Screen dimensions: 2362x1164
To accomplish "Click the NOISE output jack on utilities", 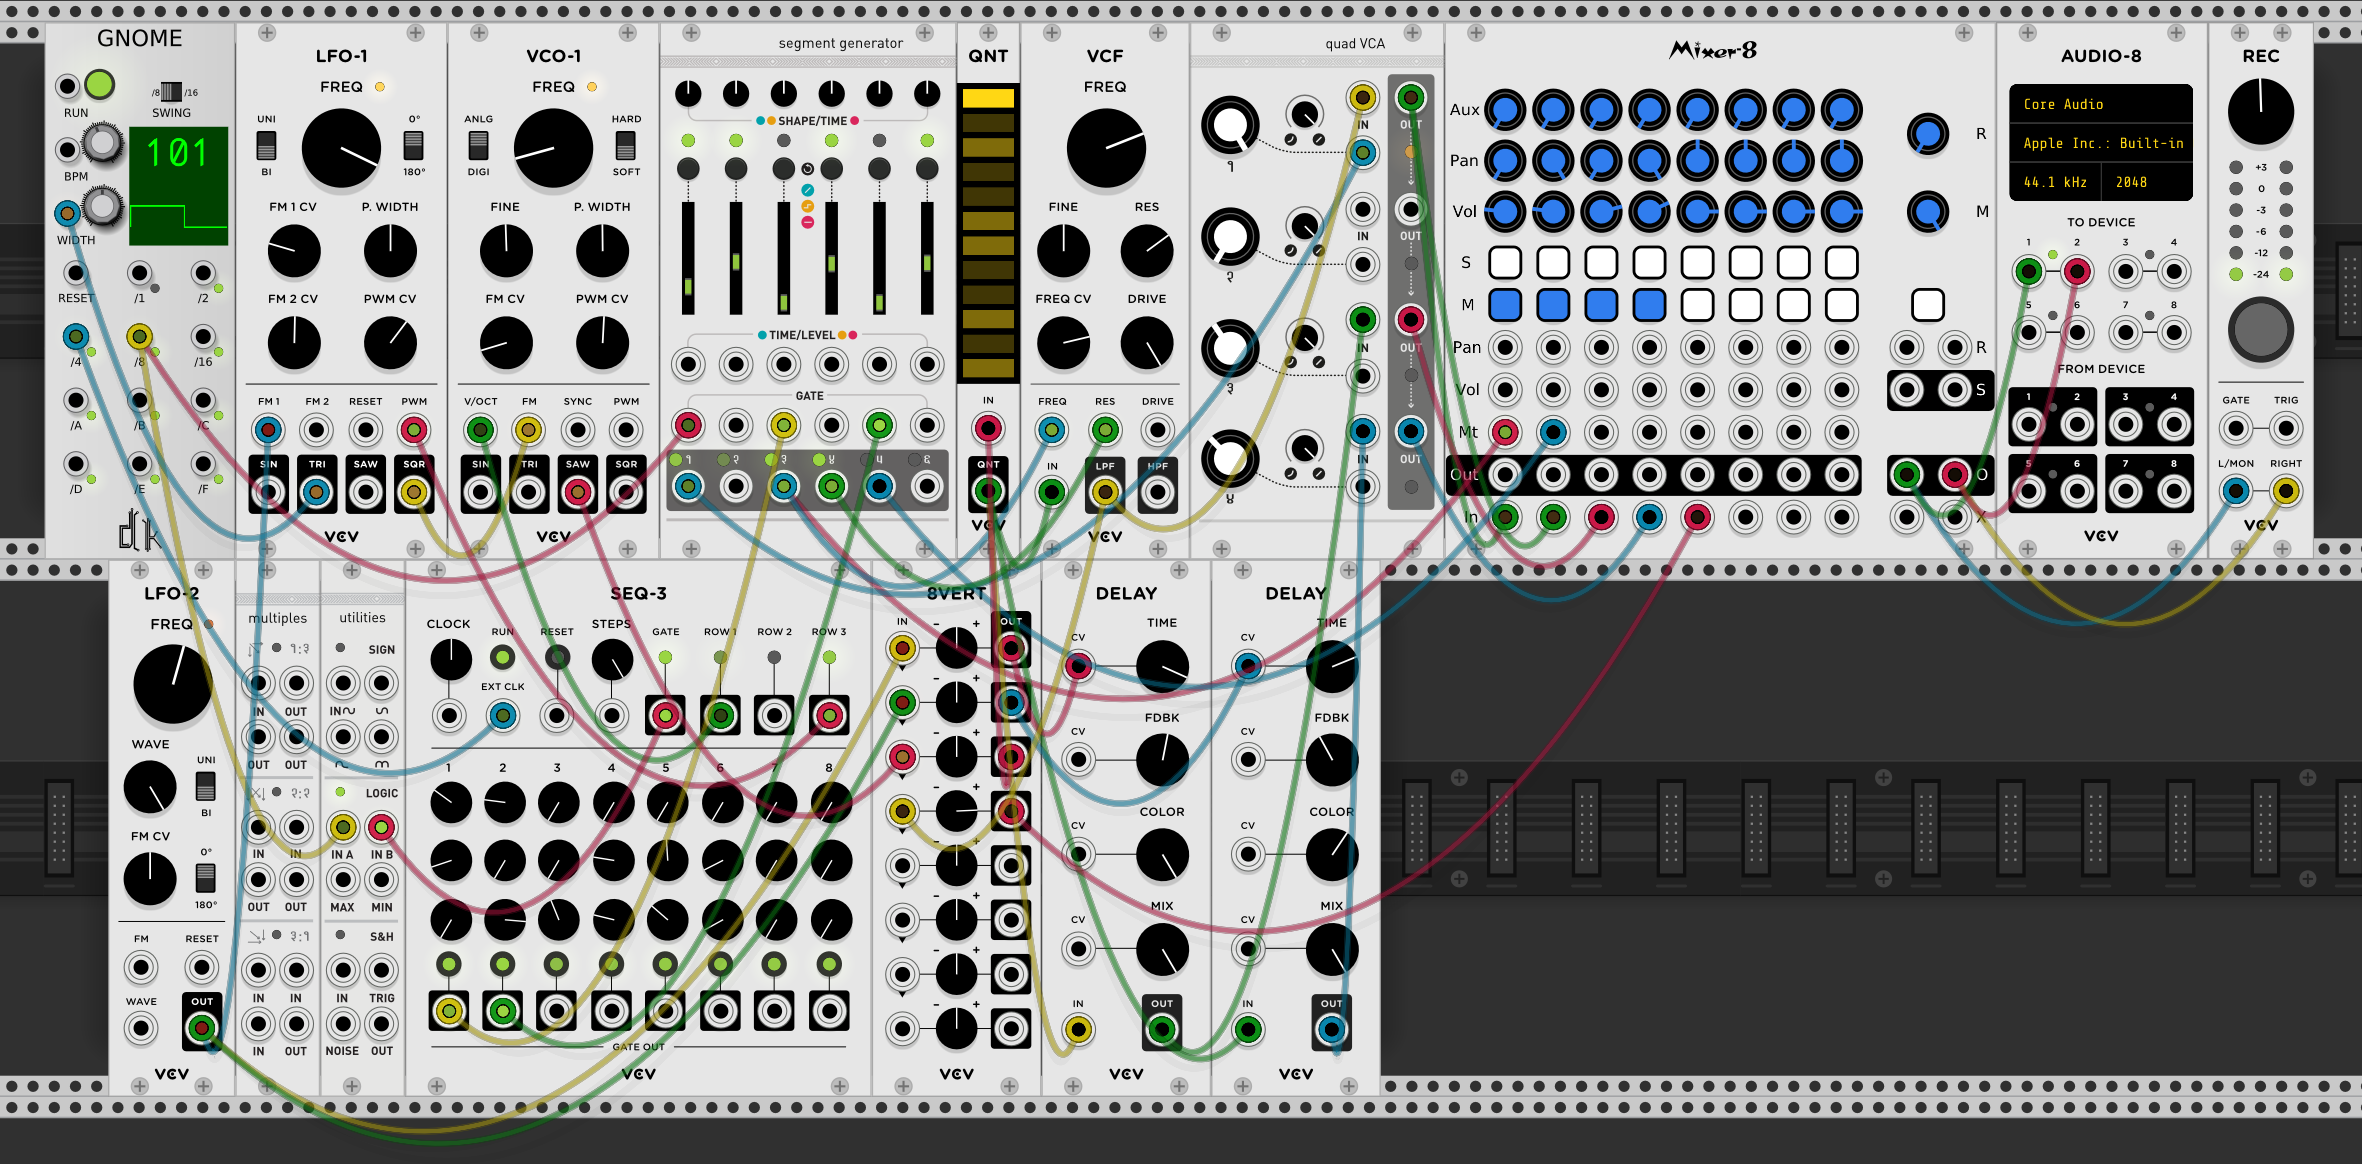I will click(342, 1024).
